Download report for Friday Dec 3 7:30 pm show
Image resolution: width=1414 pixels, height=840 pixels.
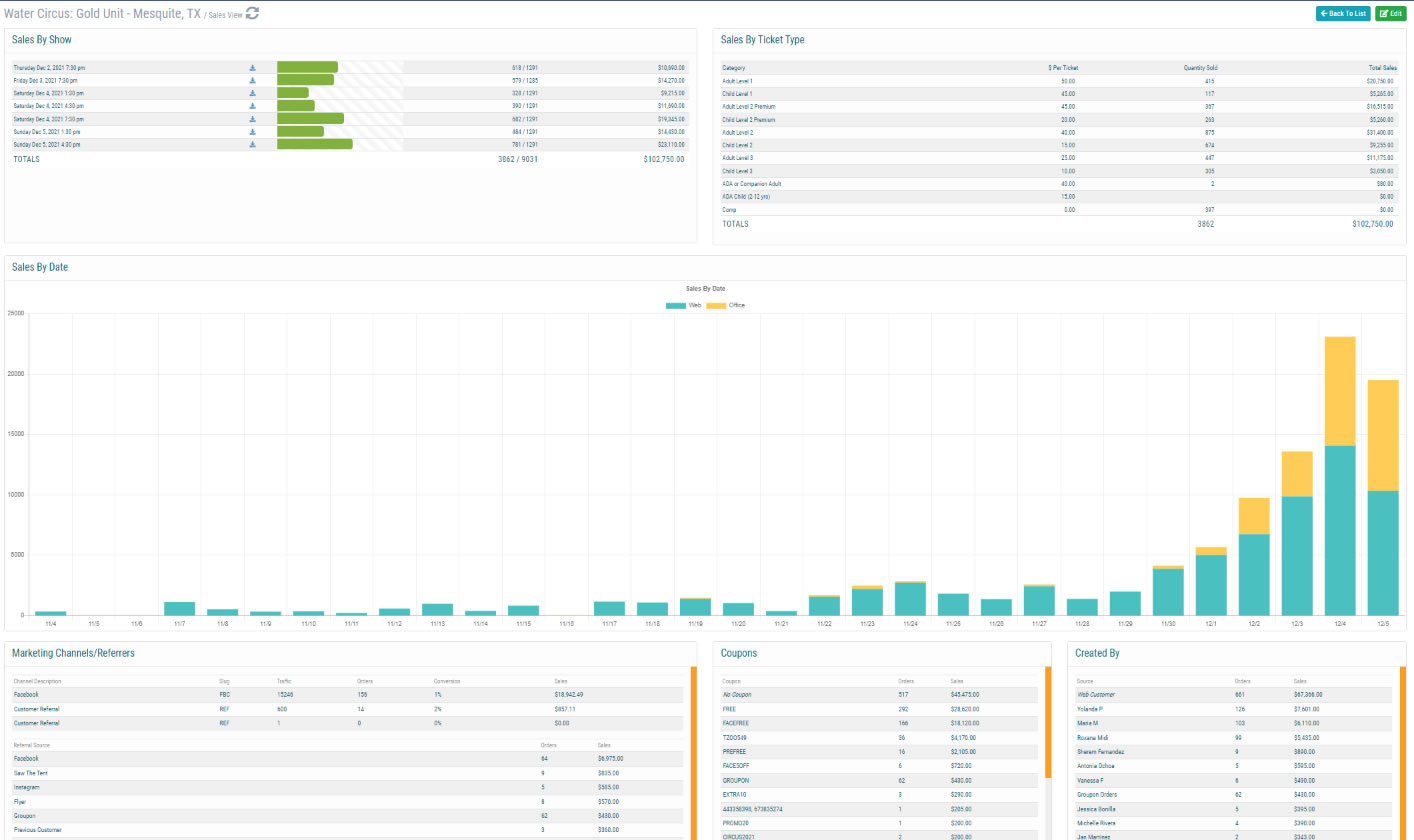pyautogui.click(x=253, y=80)
